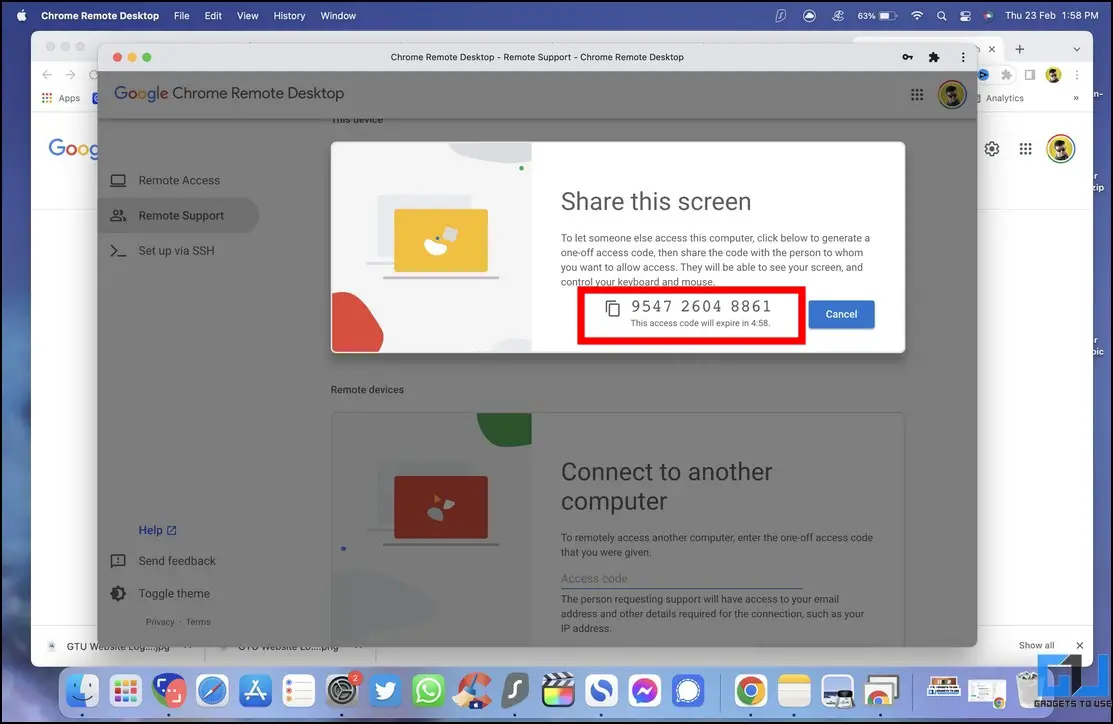This screenshot has height=724, width=1113.
Task: Open Google Chrome from the Dock
Action: [750, 691]
